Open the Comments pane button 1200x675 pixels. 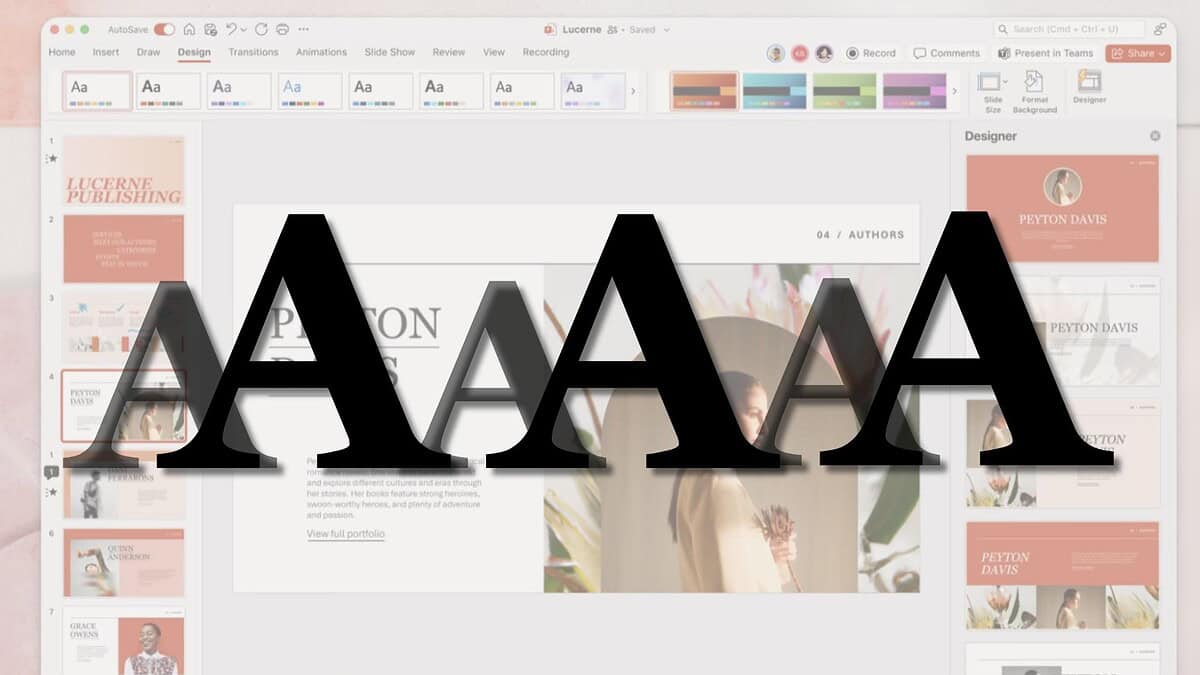click(946, 53)
